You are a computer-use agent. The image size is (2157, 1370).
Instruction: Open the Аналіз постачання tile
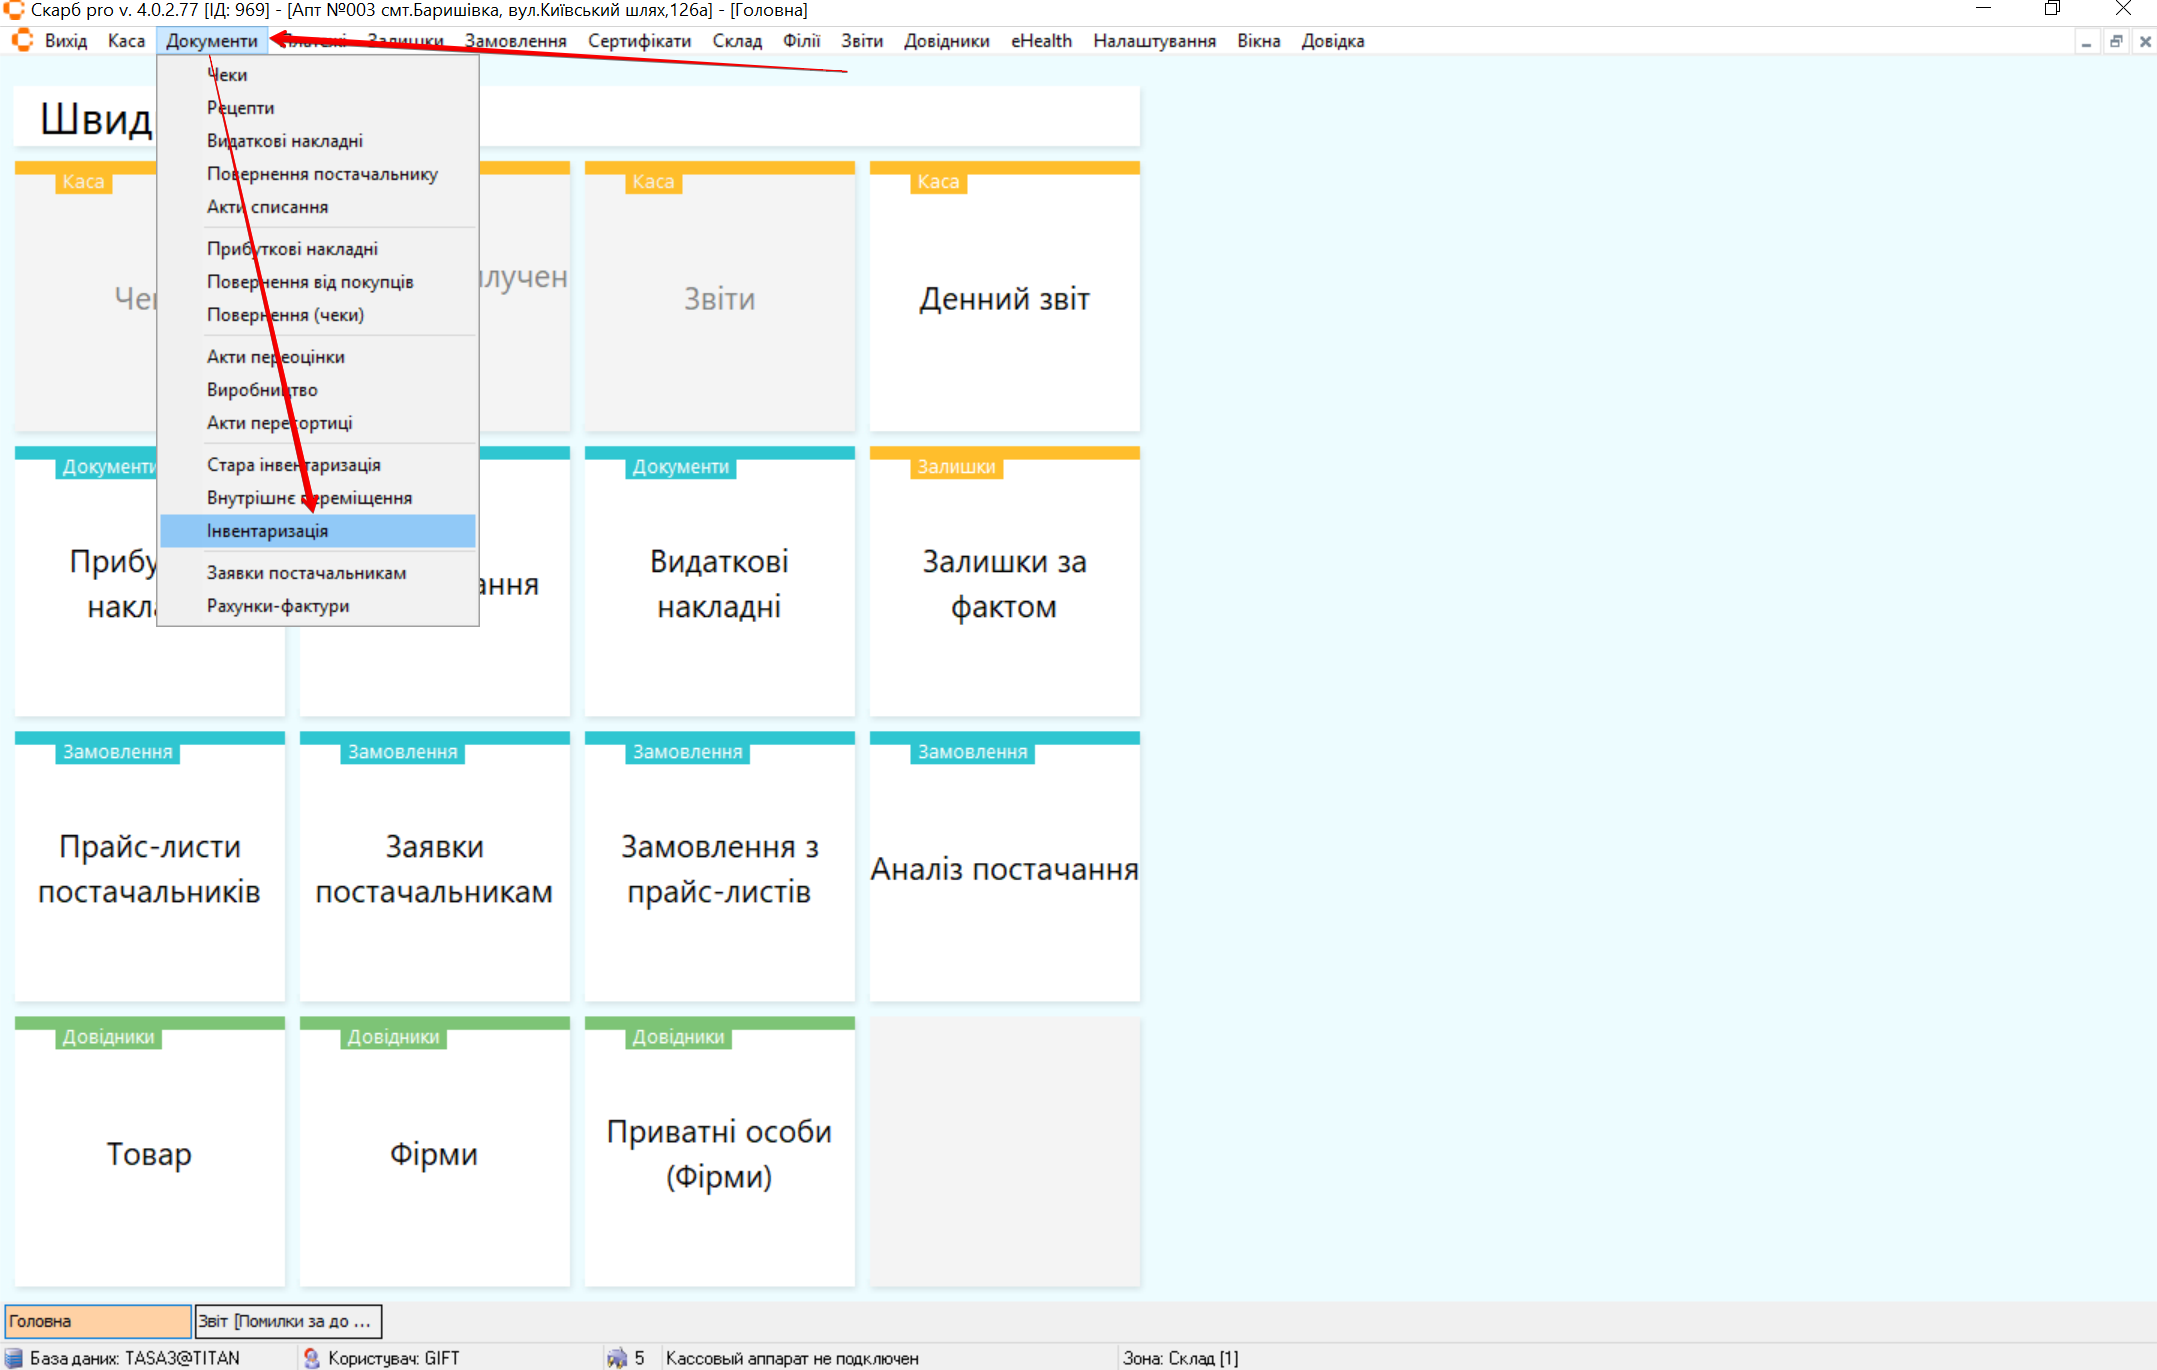[1004, 869]
